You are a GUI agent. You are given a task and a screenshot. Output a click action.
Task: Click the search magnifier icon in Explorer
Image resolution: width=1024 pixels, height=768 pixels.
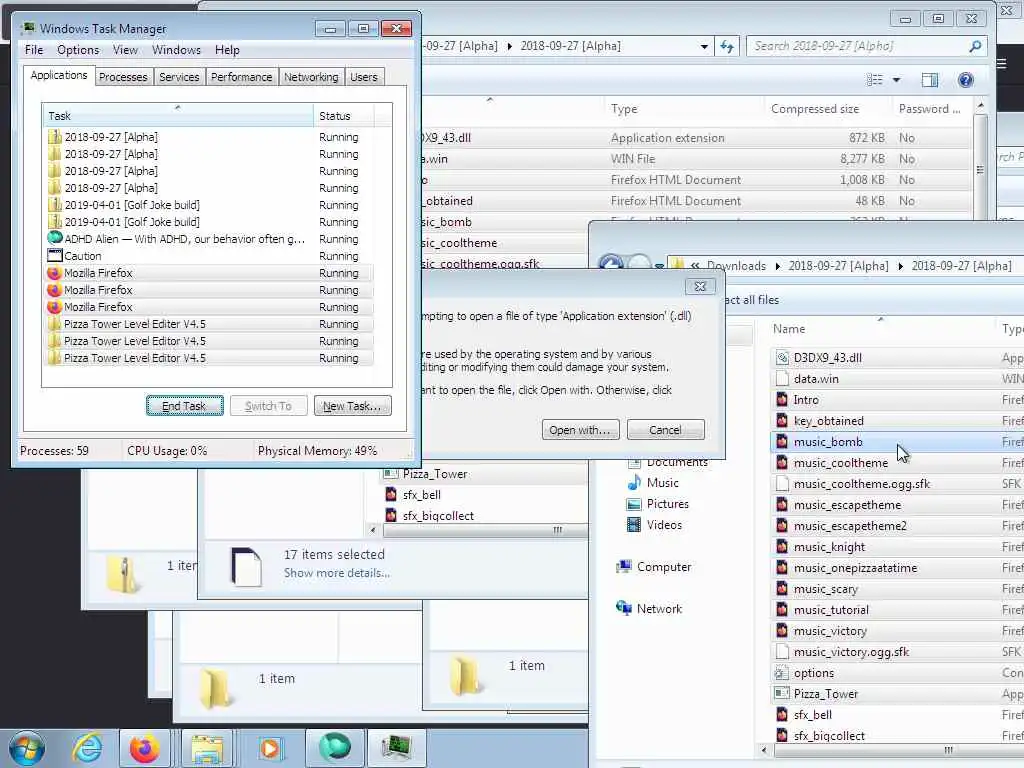click(x=975, y=46)
